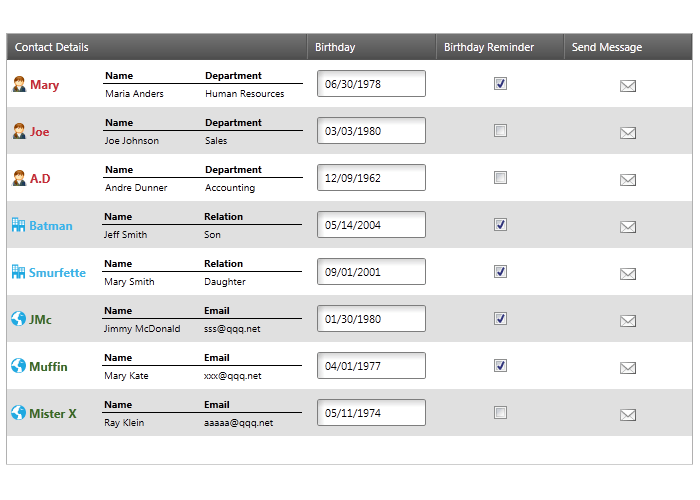
Task: Click the globe icon next to Muffin
Action: 18,366
